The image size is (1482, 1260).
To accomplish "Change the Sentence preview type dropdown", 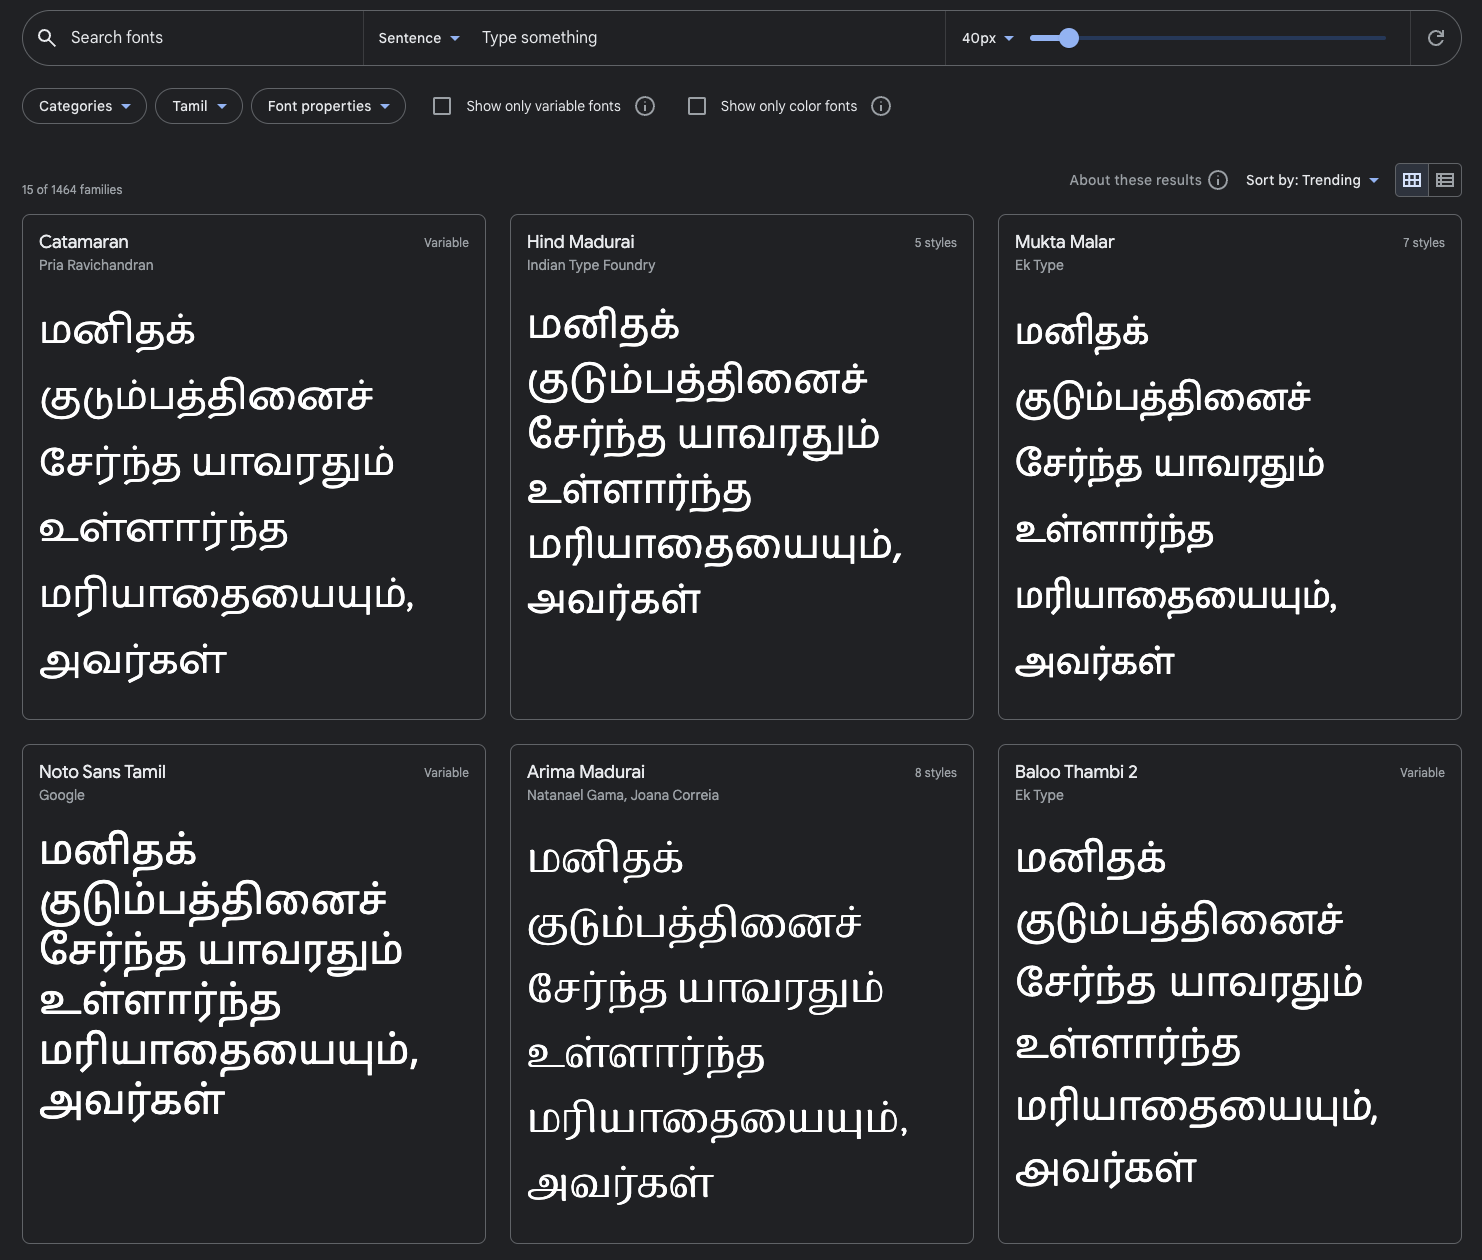I will tap(418, 38).
